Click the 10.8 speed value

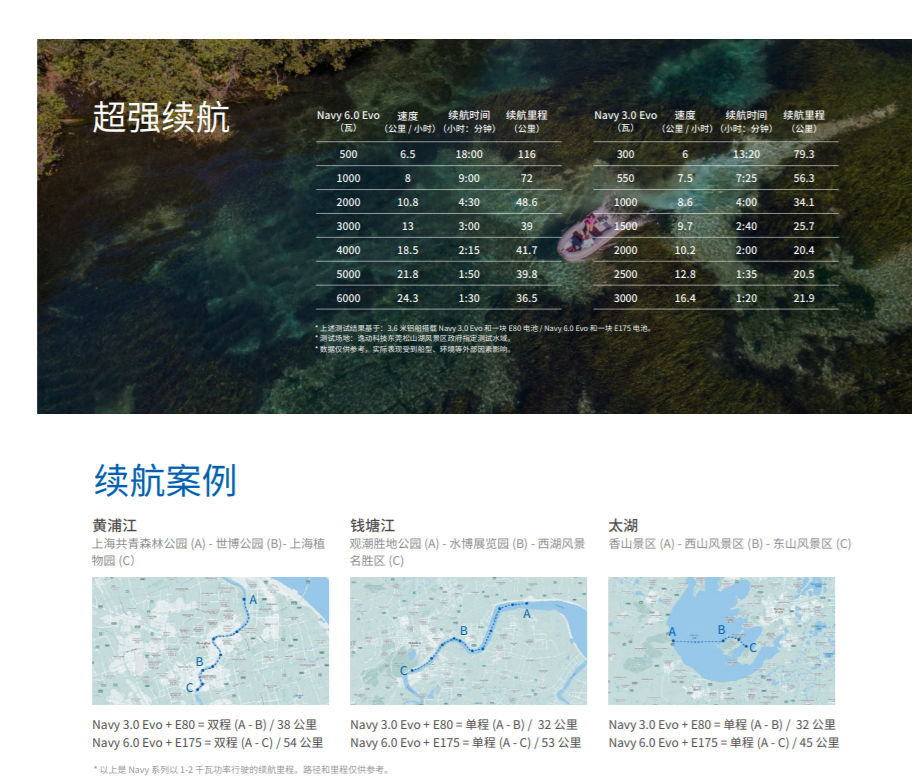pos(408,202)
